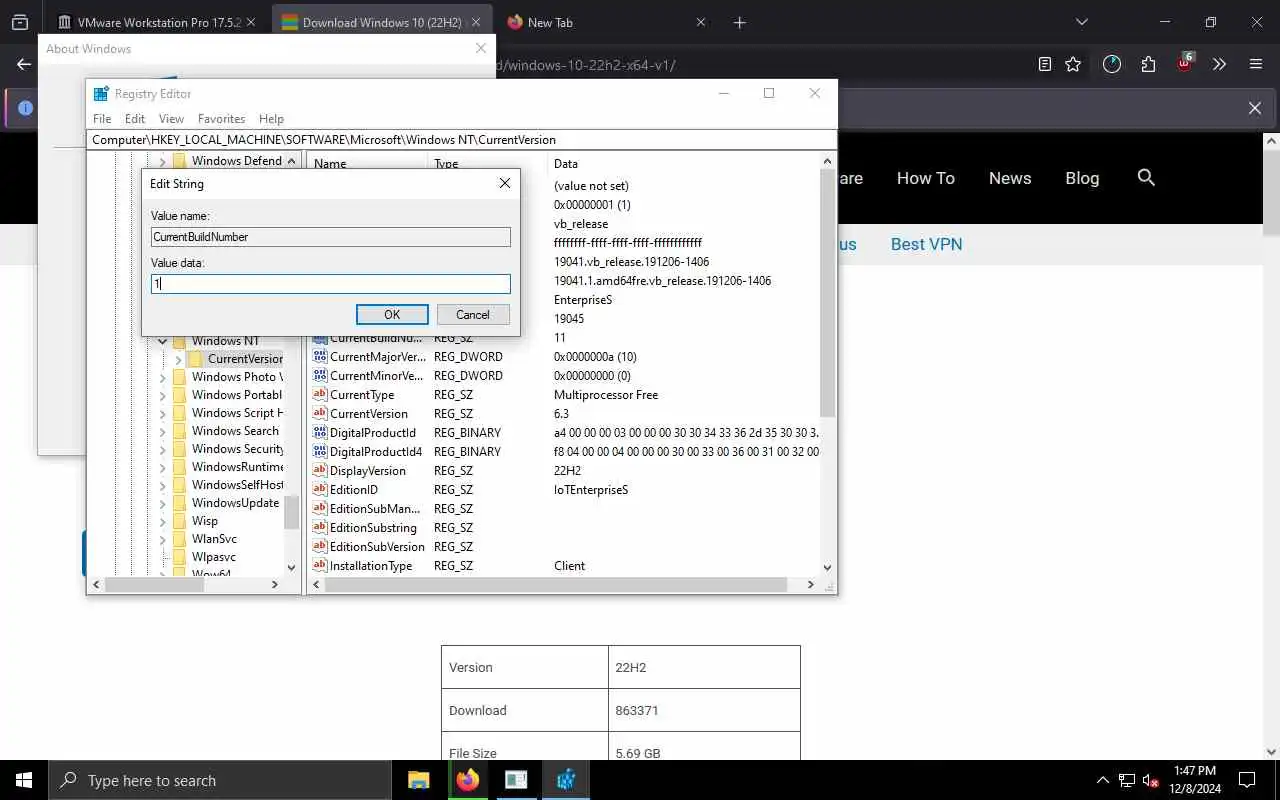Open the Edit menu in Registry Editor
This screenshot has width=1280, height=800.
coord(135,118)
